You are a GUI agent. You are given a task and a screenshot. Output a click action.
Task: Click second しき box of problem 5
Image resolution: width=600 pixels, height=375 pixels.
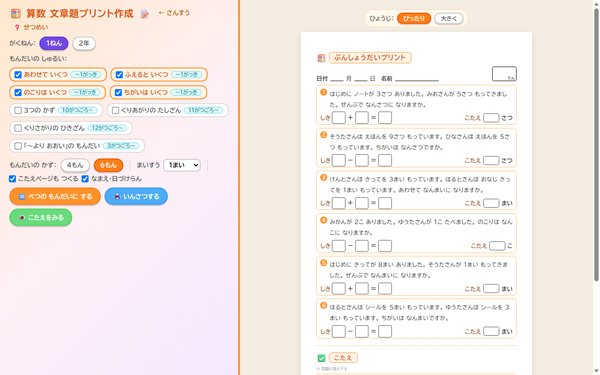click(362, 289)
